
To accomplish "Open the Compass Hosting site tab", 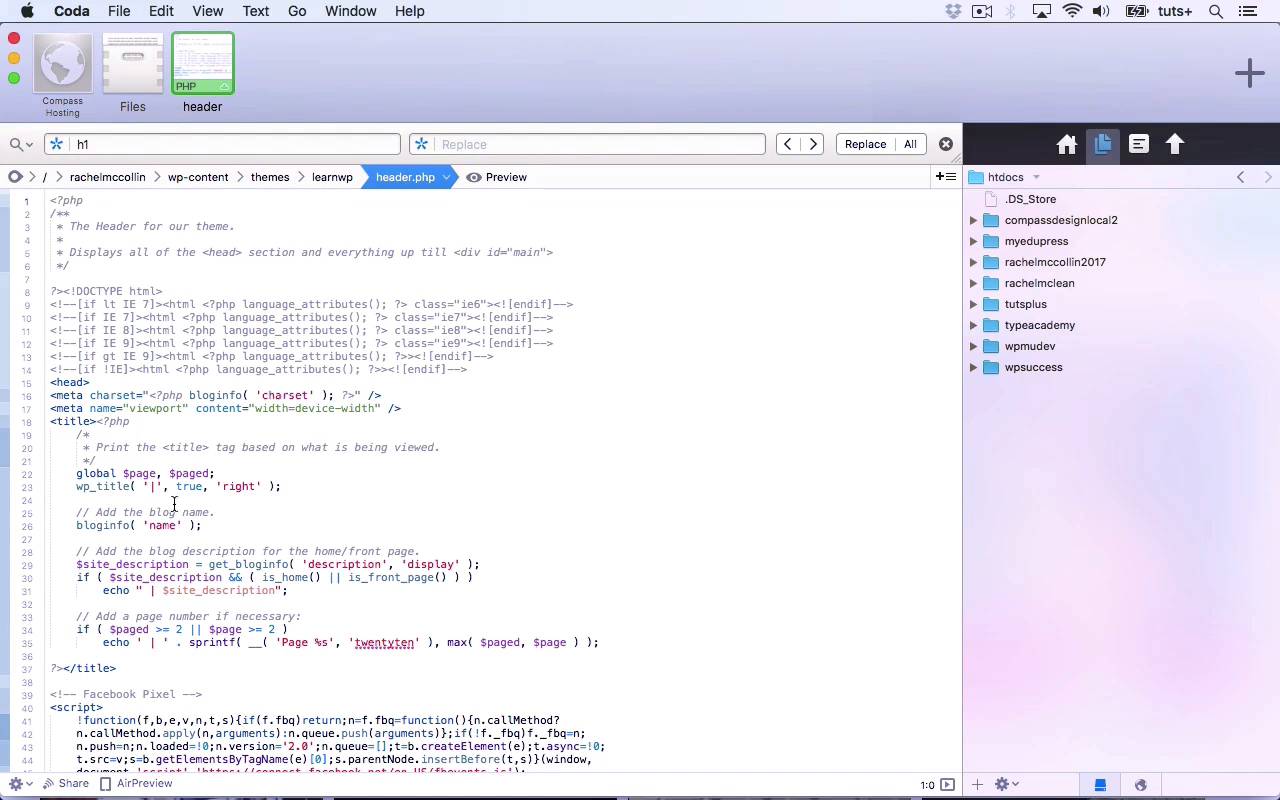I will point(62,75).
